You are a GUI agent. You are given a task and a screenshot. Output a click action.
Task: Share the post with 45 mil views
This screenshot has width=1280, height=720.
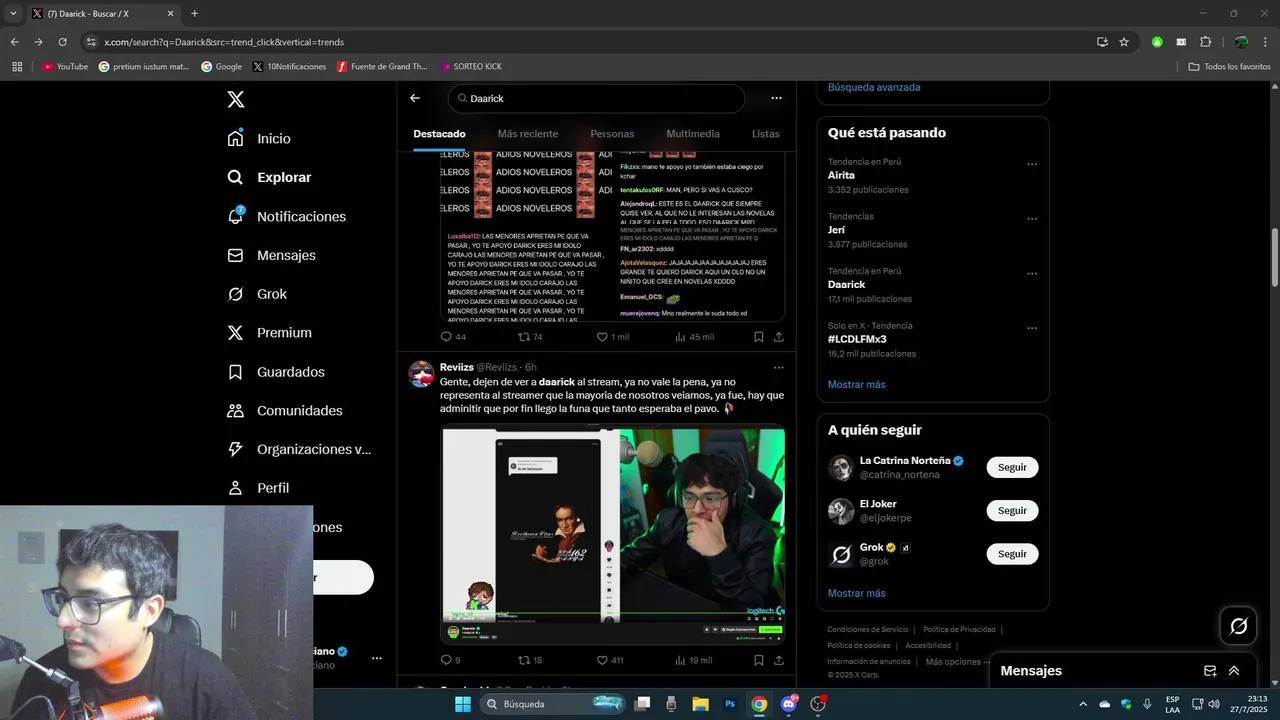(x=779, y=337)
